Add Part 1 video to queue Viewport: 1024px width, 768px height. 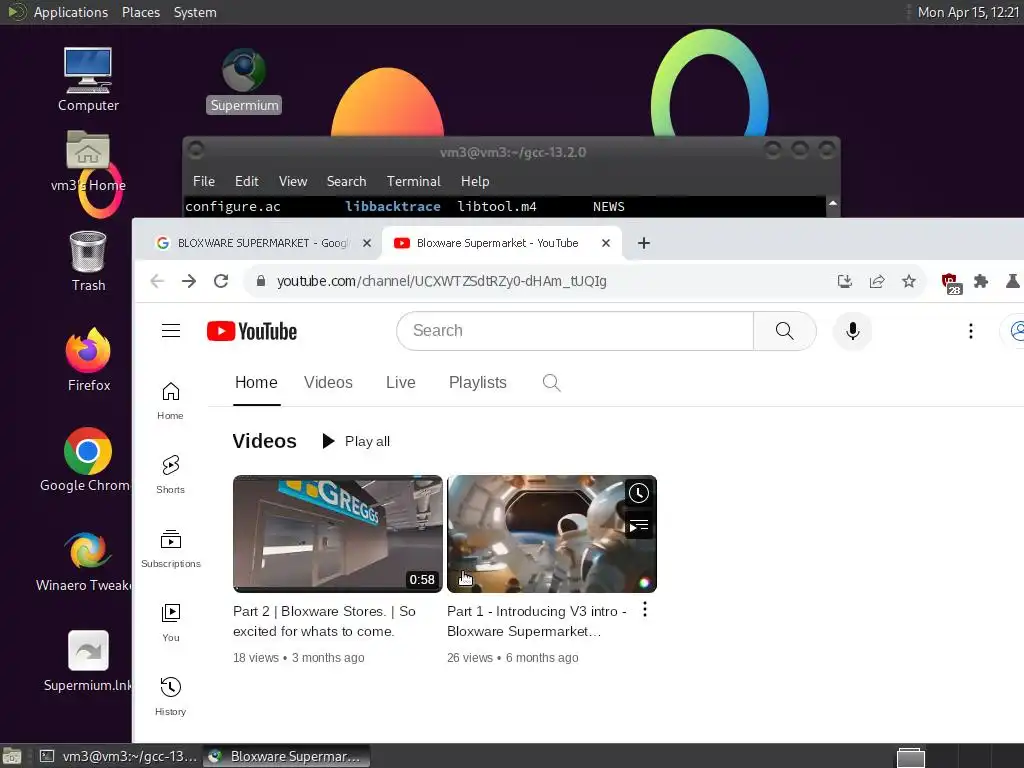638,525
